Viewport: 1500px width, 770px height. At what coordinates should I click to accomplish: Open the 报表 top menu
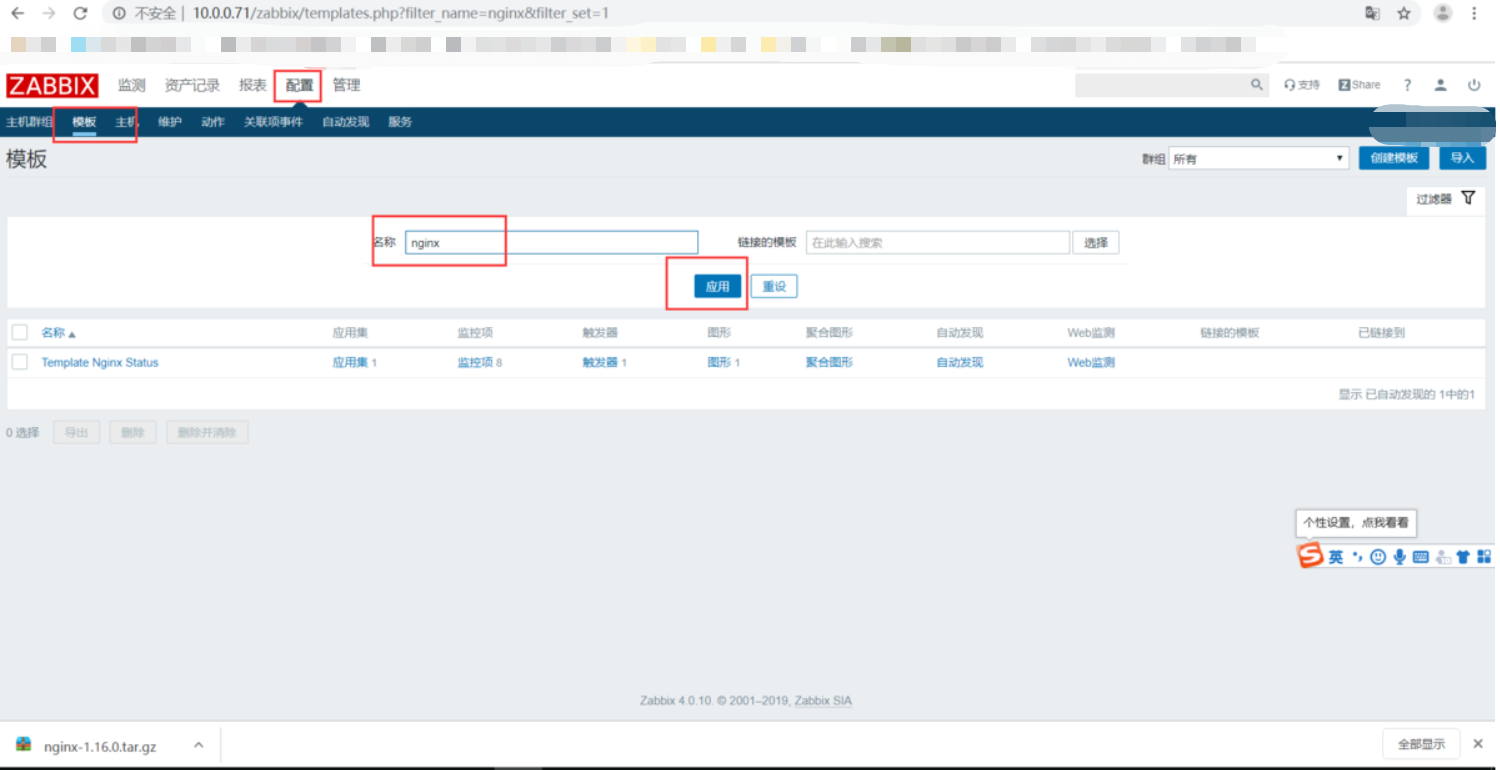coord(253,85)
